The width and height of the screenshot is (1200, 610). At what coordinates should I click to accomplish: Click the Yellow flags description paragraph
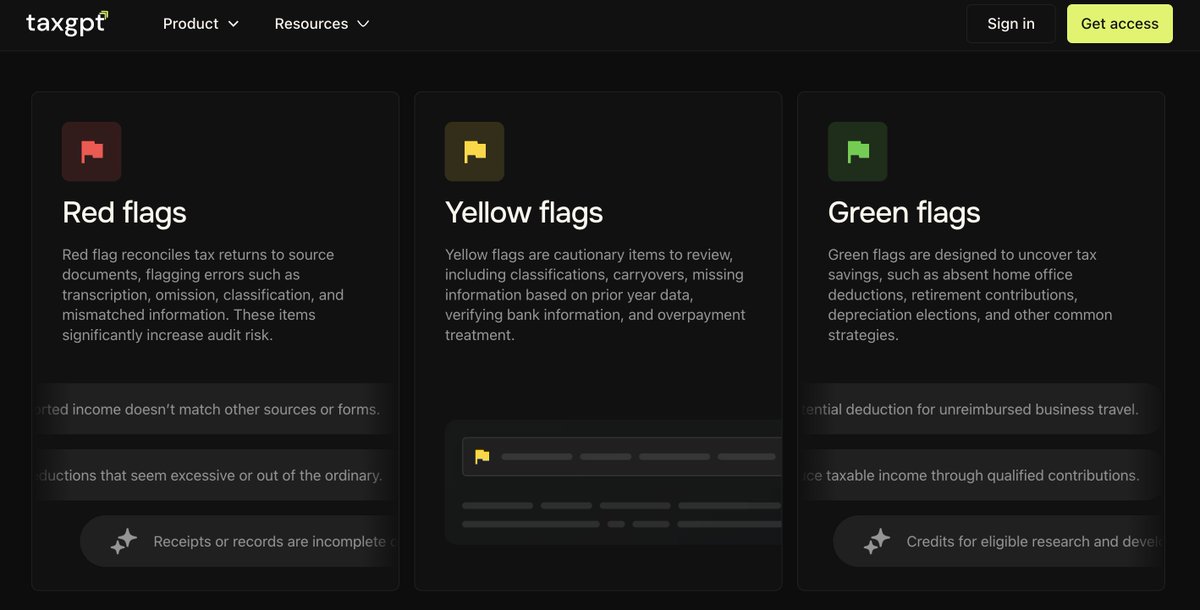(x=596, y=295)
